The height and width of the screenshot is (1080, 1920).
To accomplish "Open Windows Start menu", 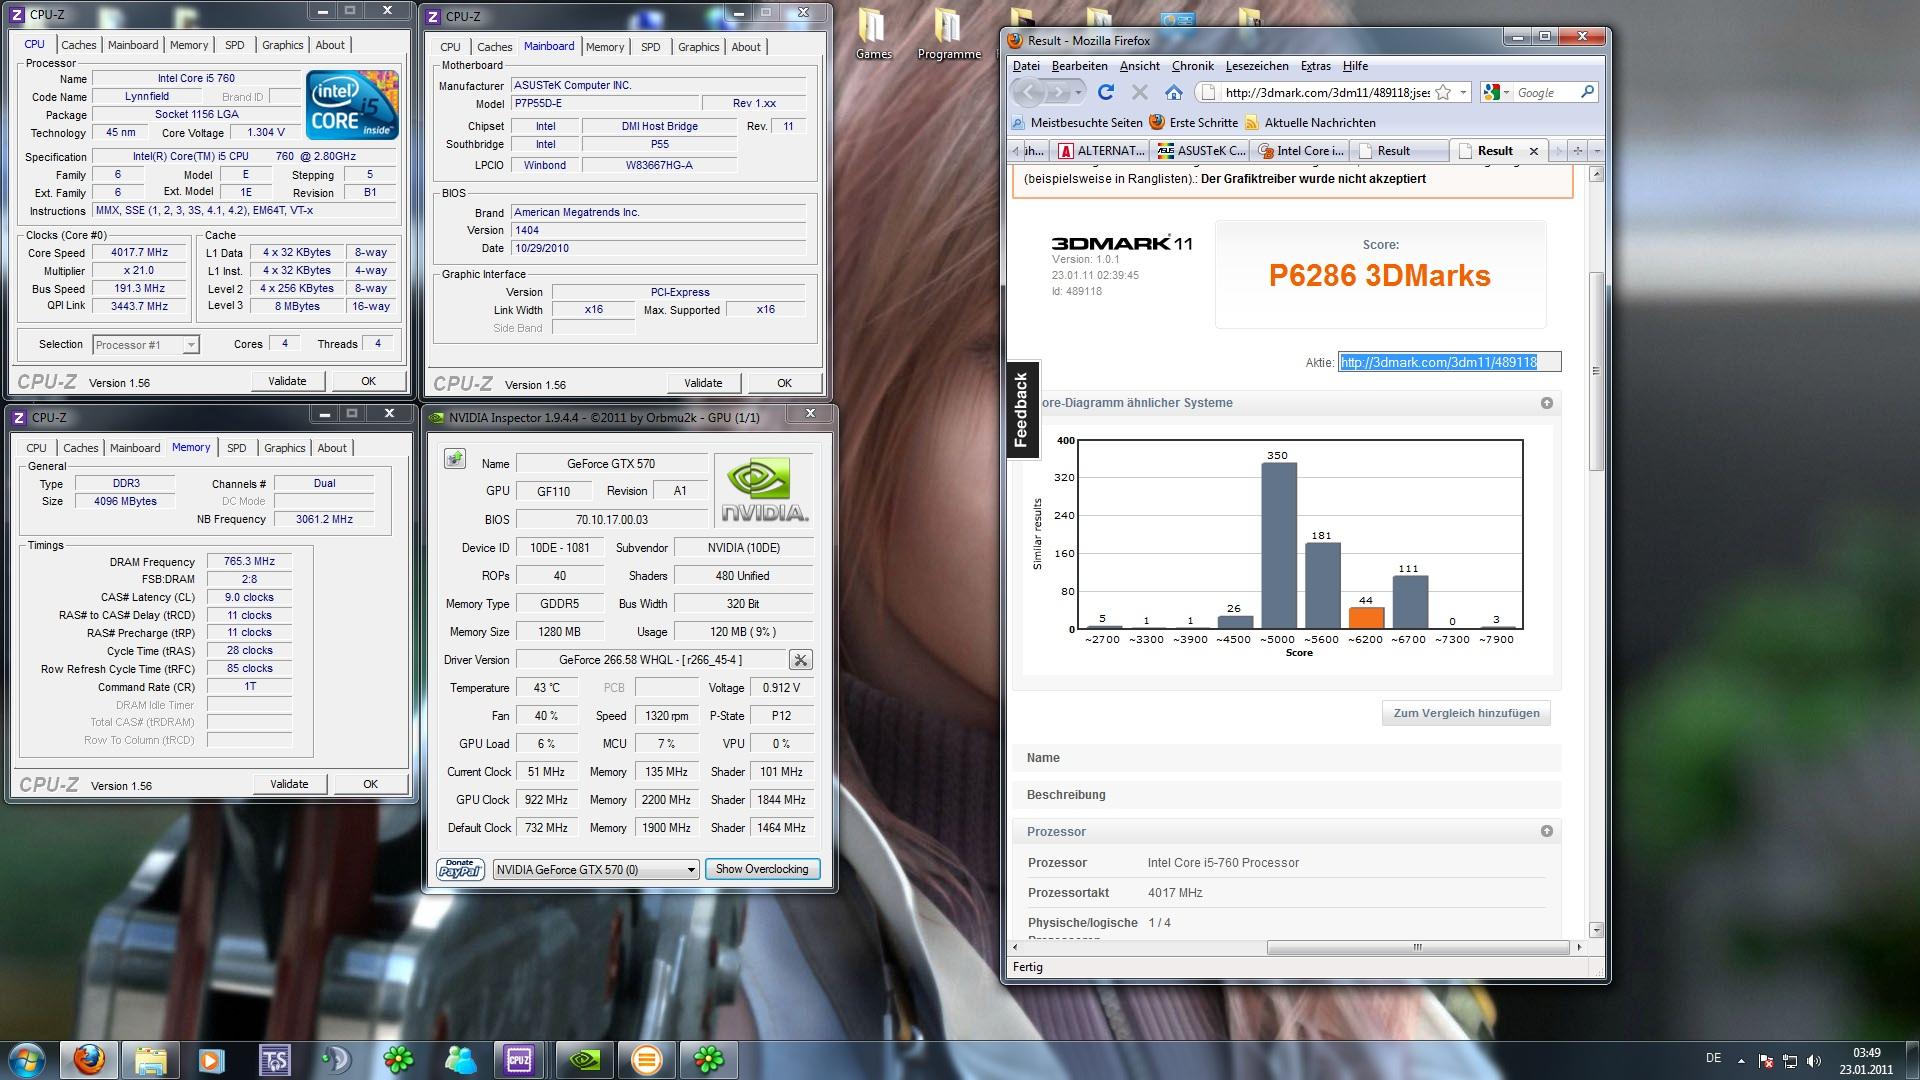I will pos(27,1059).
